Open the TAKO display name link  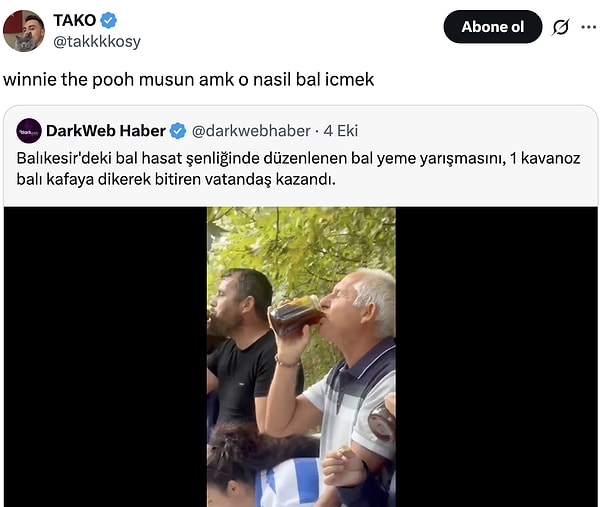tap(75, 20)
